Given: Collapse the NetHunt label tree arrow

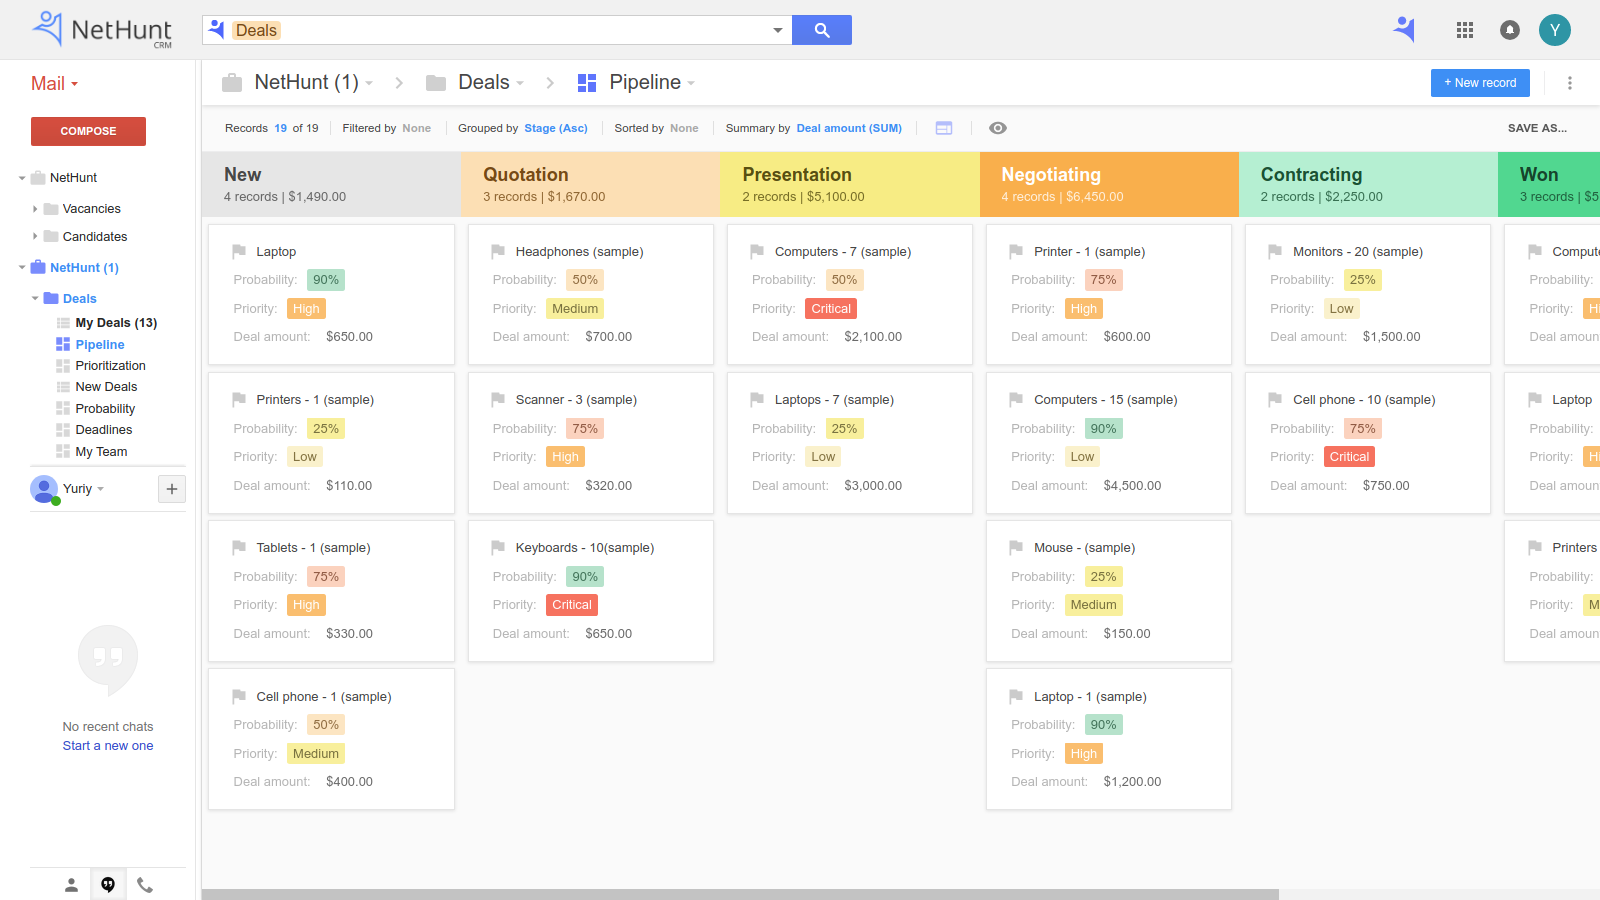Looking at the screenshot, I should pyautogui.click(x=22, y=178).
